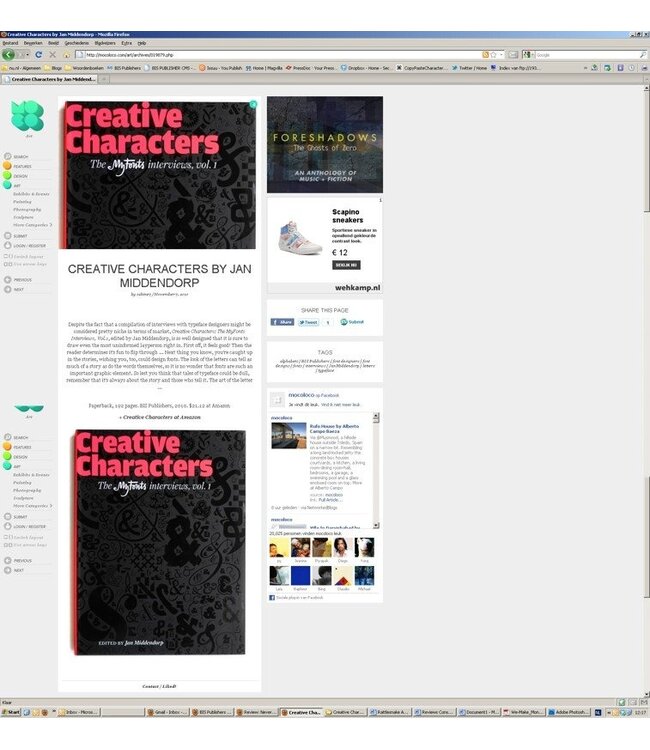Screen dimensions: 650x750
Task: Open the Scapino sneakers ad image
Action: coord(300,238)
